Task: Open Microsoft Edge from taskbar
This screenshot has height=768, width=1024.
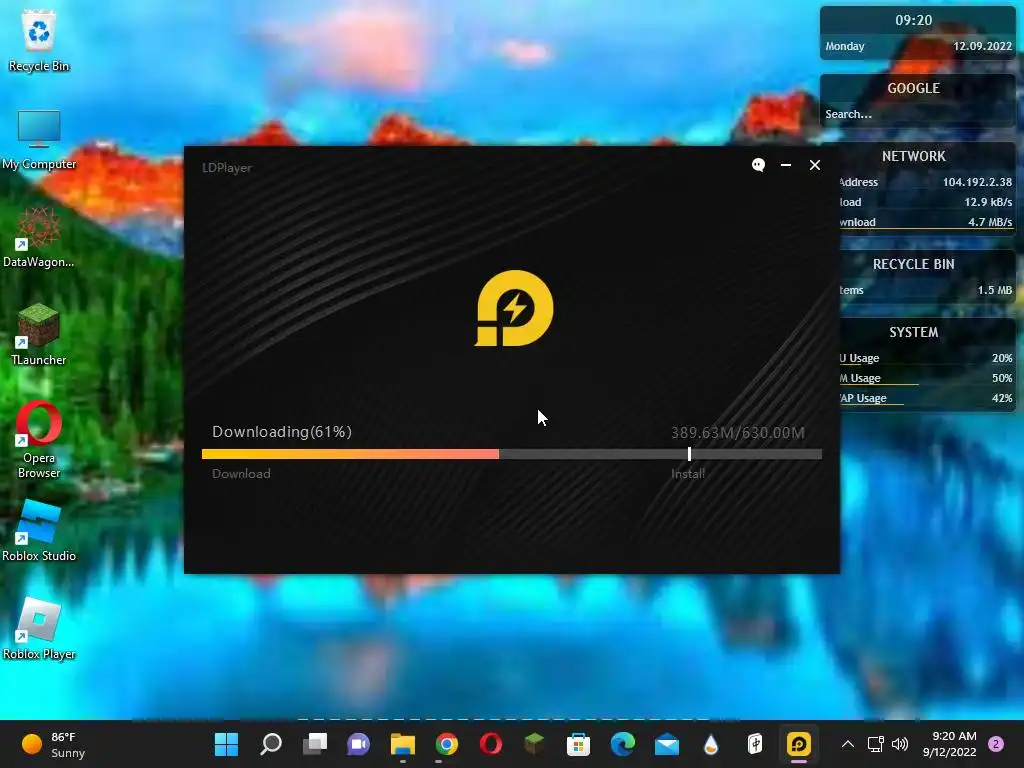Action: click(x=622, y=744)
